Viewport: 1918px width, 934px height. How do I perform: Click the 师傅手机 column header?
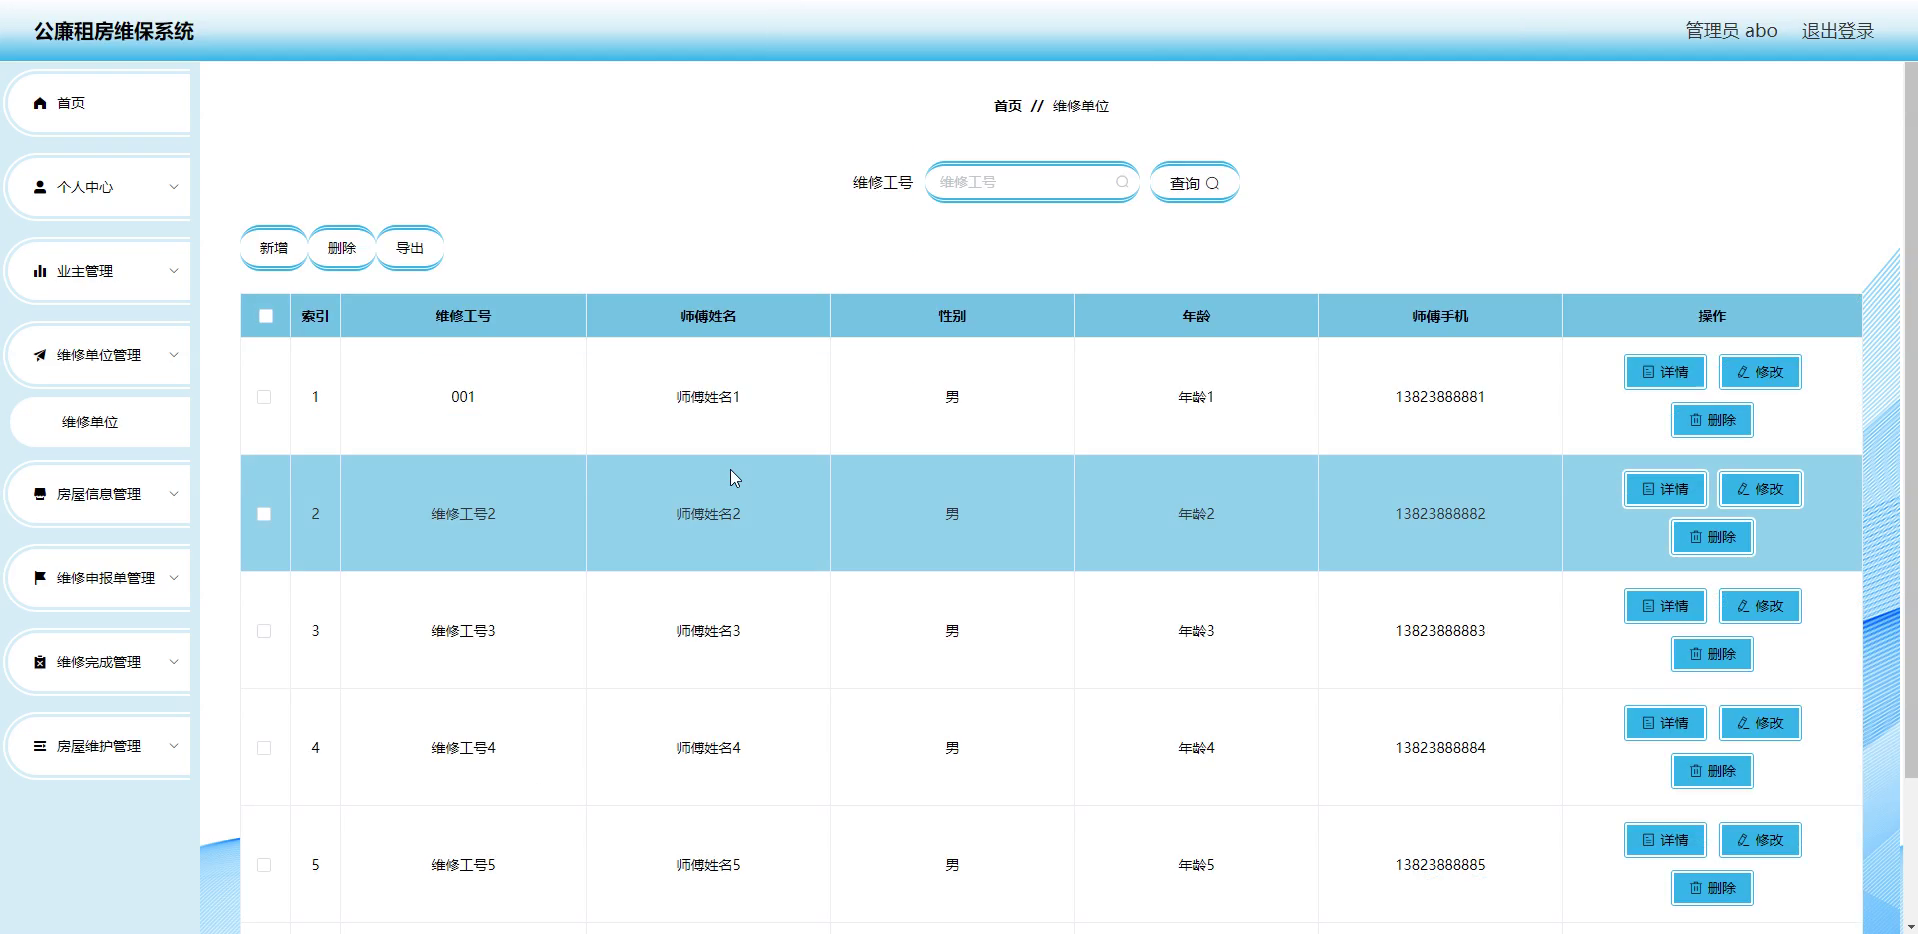pyautogui.click(x=1440, y=316)
